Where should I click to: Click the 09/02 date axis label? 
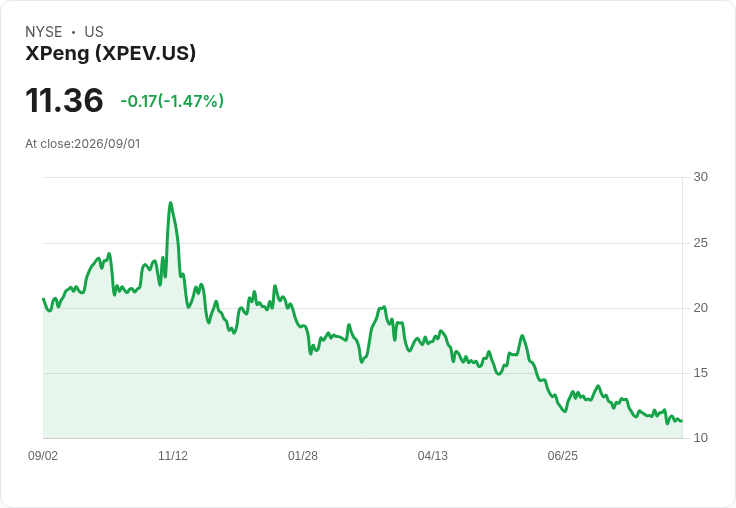(43, 456)
